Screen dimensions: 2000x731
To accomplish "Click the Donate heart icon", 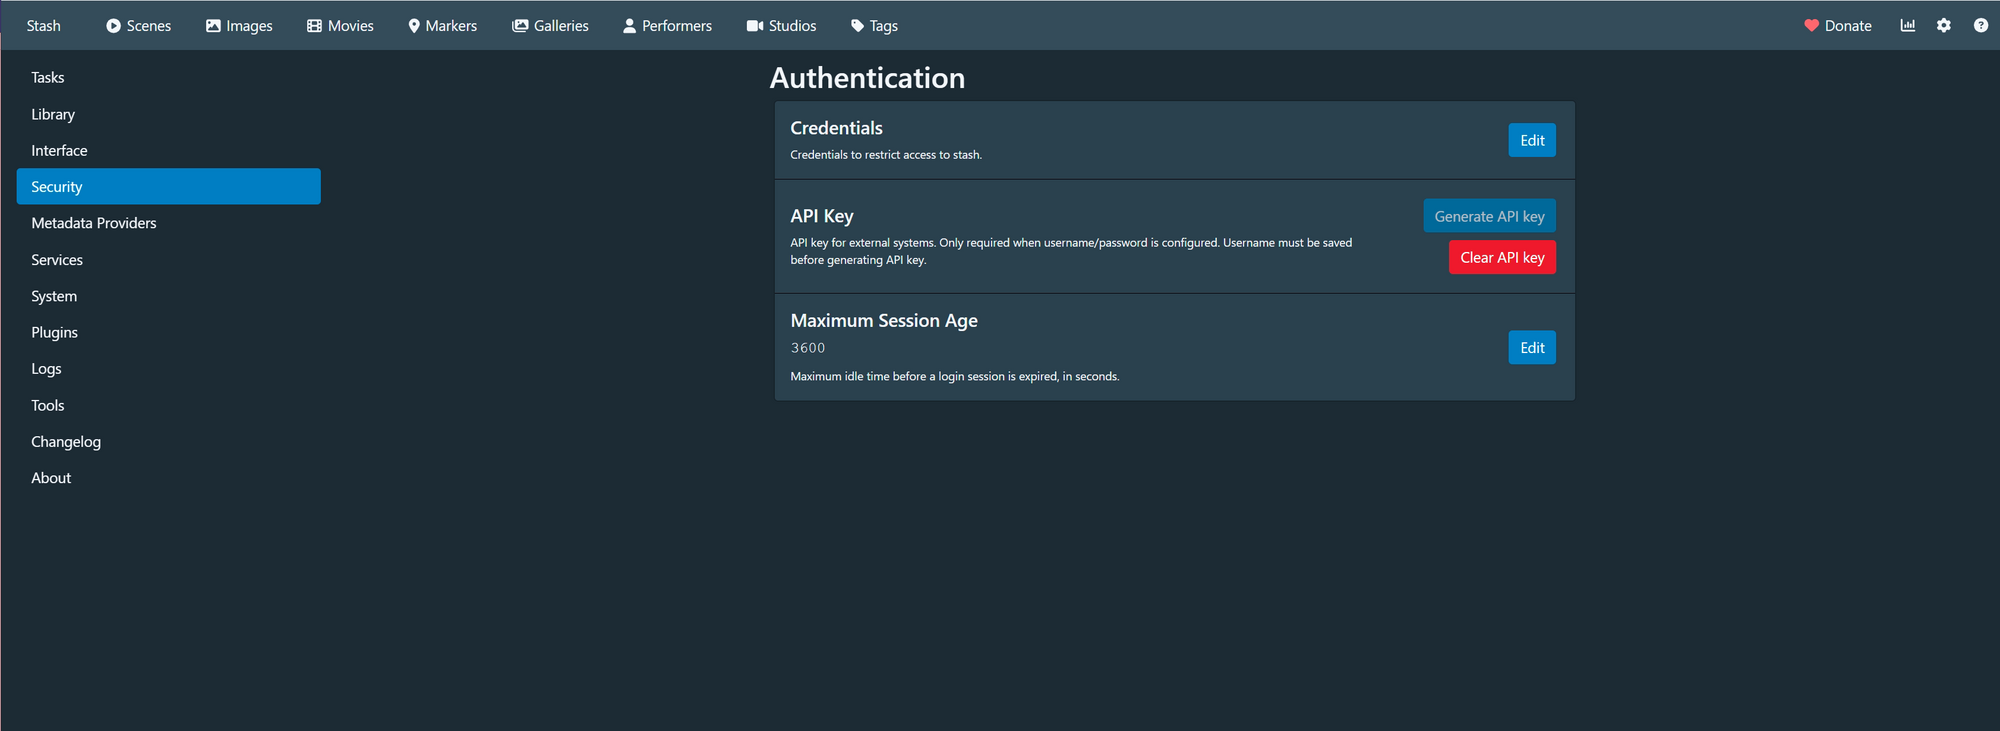I will click(1811, 26).
